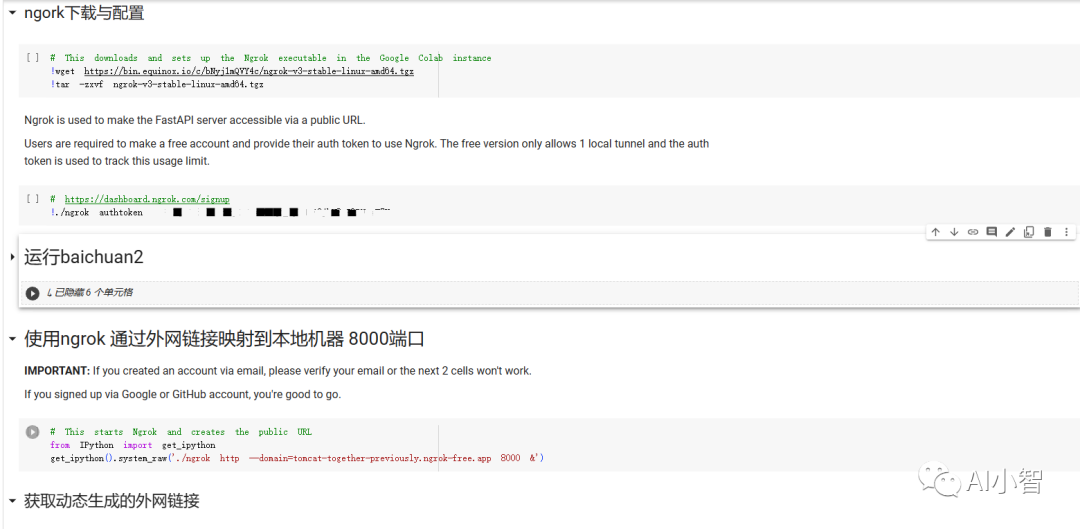Image resolution: width=1080 pixels, height=529 pixels.
Task: Click the 'This downloads and sets up' comment
Action: [271, 58]
